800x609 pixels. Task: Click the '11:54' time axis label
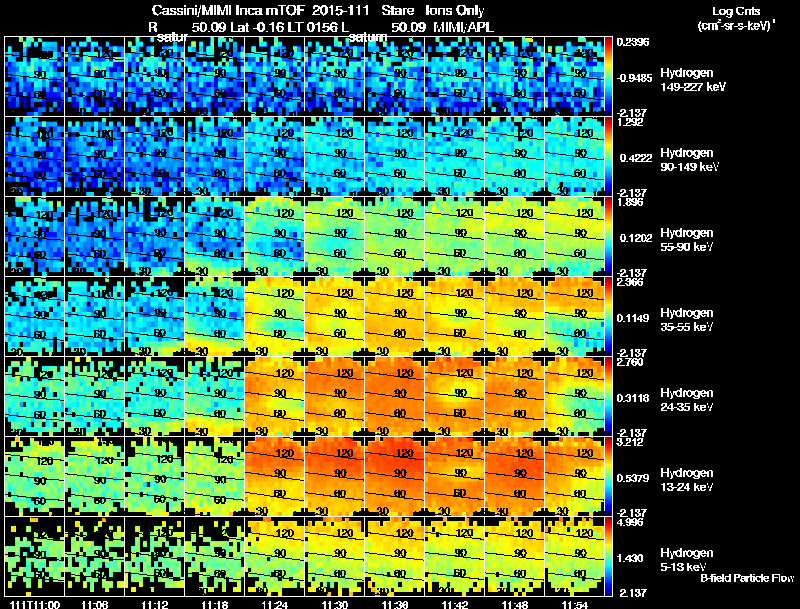click(x=574, y=605)
